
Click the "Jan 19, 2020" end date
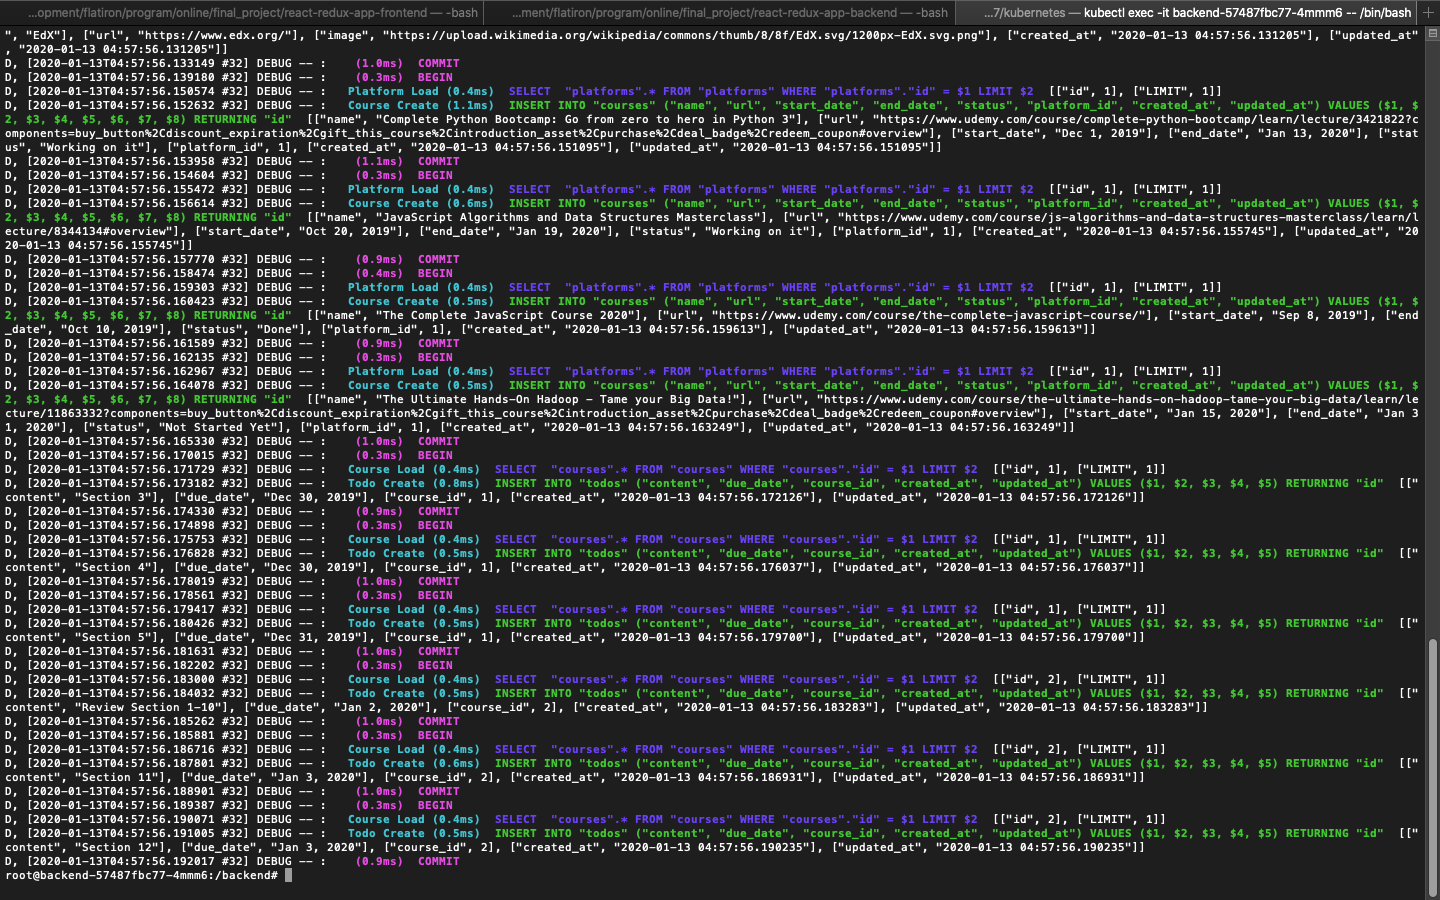[558, 231]
